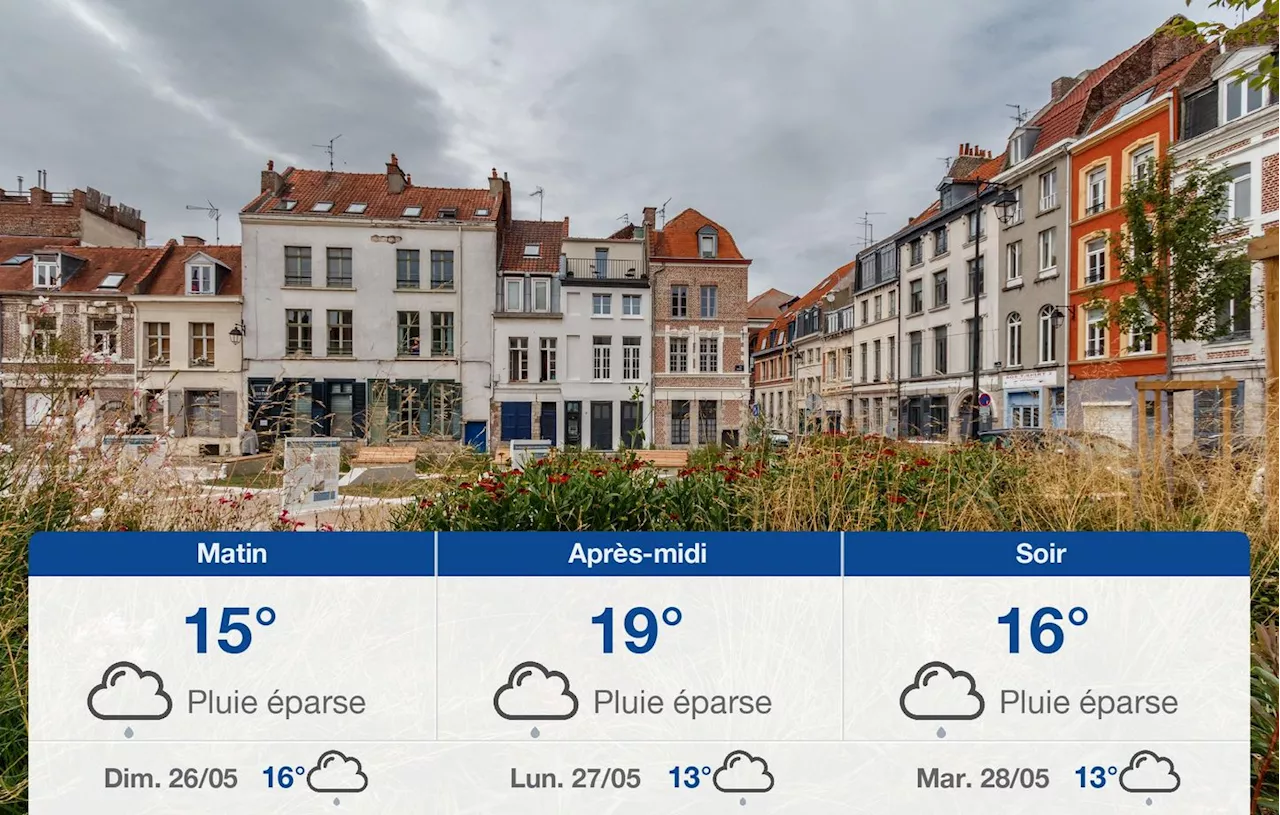Screen dimensions: 1280x815
Task: Click the 13° value for Mar. 28/05
Action: tap(1096, 778)
